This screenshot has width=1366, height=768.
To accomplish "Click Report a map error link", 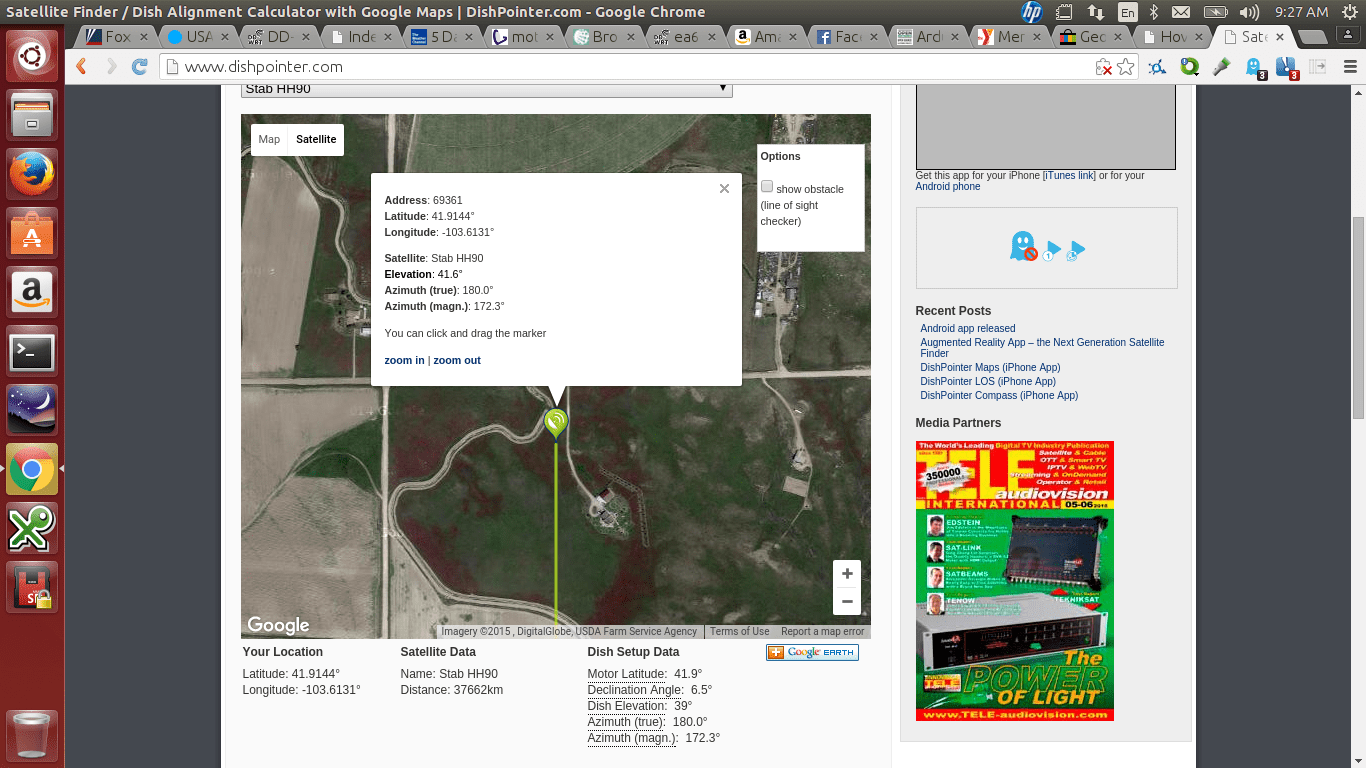I will pyautogui.click(x=823, y=632).
